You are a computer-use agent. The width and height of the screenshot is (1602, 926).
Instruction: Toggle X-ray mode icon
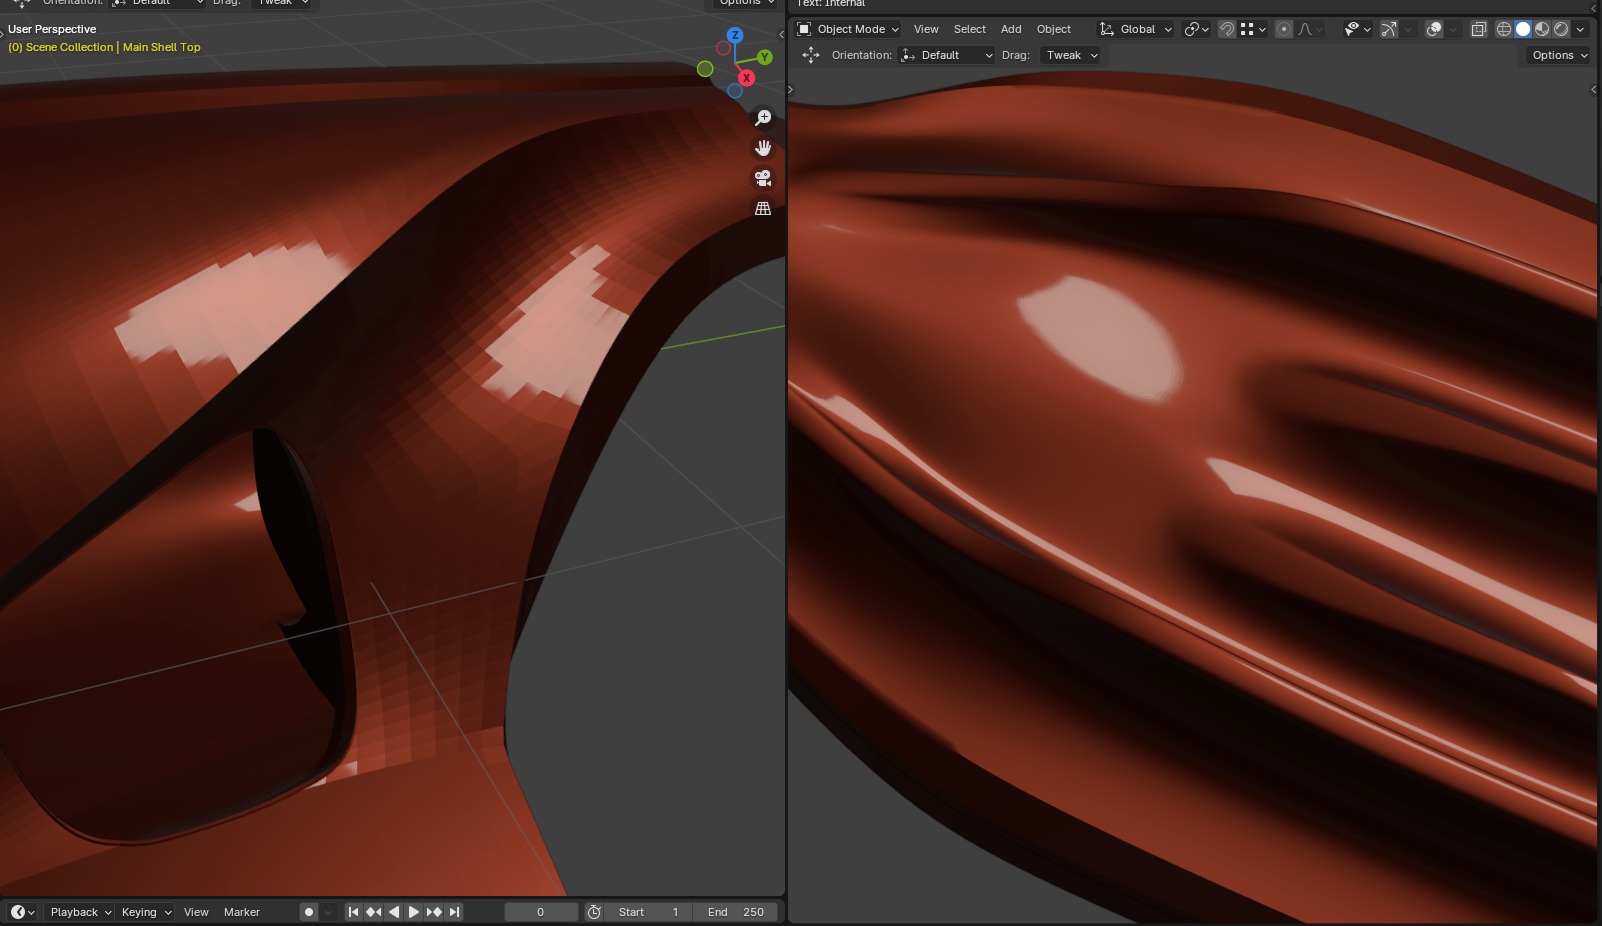point(1479,29)
